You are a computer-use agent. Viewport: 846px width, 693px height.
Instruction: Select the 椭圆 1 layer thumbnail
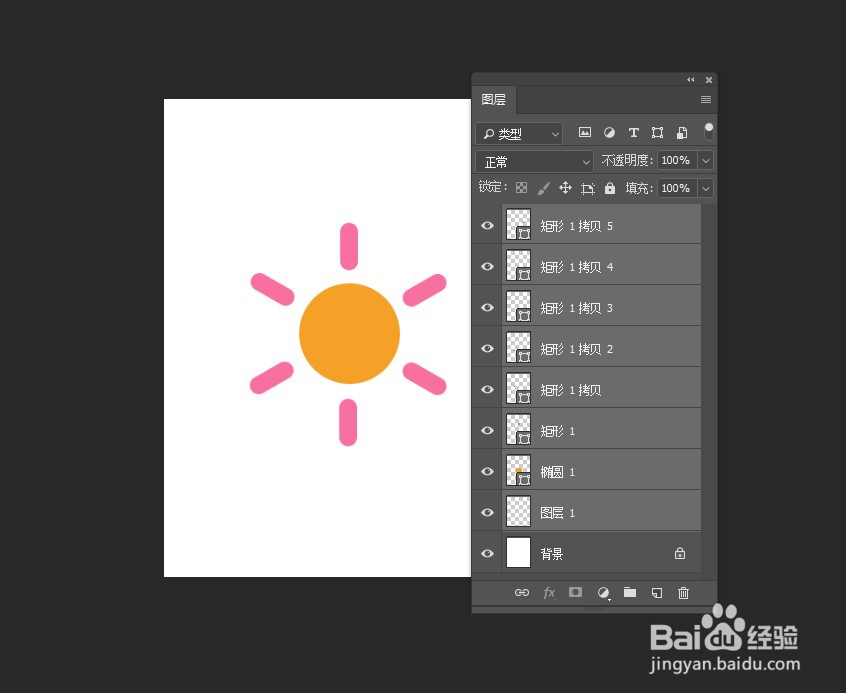518,471
